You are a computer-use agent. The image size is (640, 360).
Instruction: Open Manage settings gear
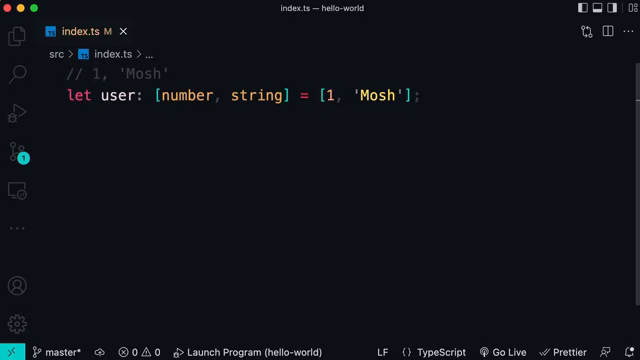coord(17,324)
